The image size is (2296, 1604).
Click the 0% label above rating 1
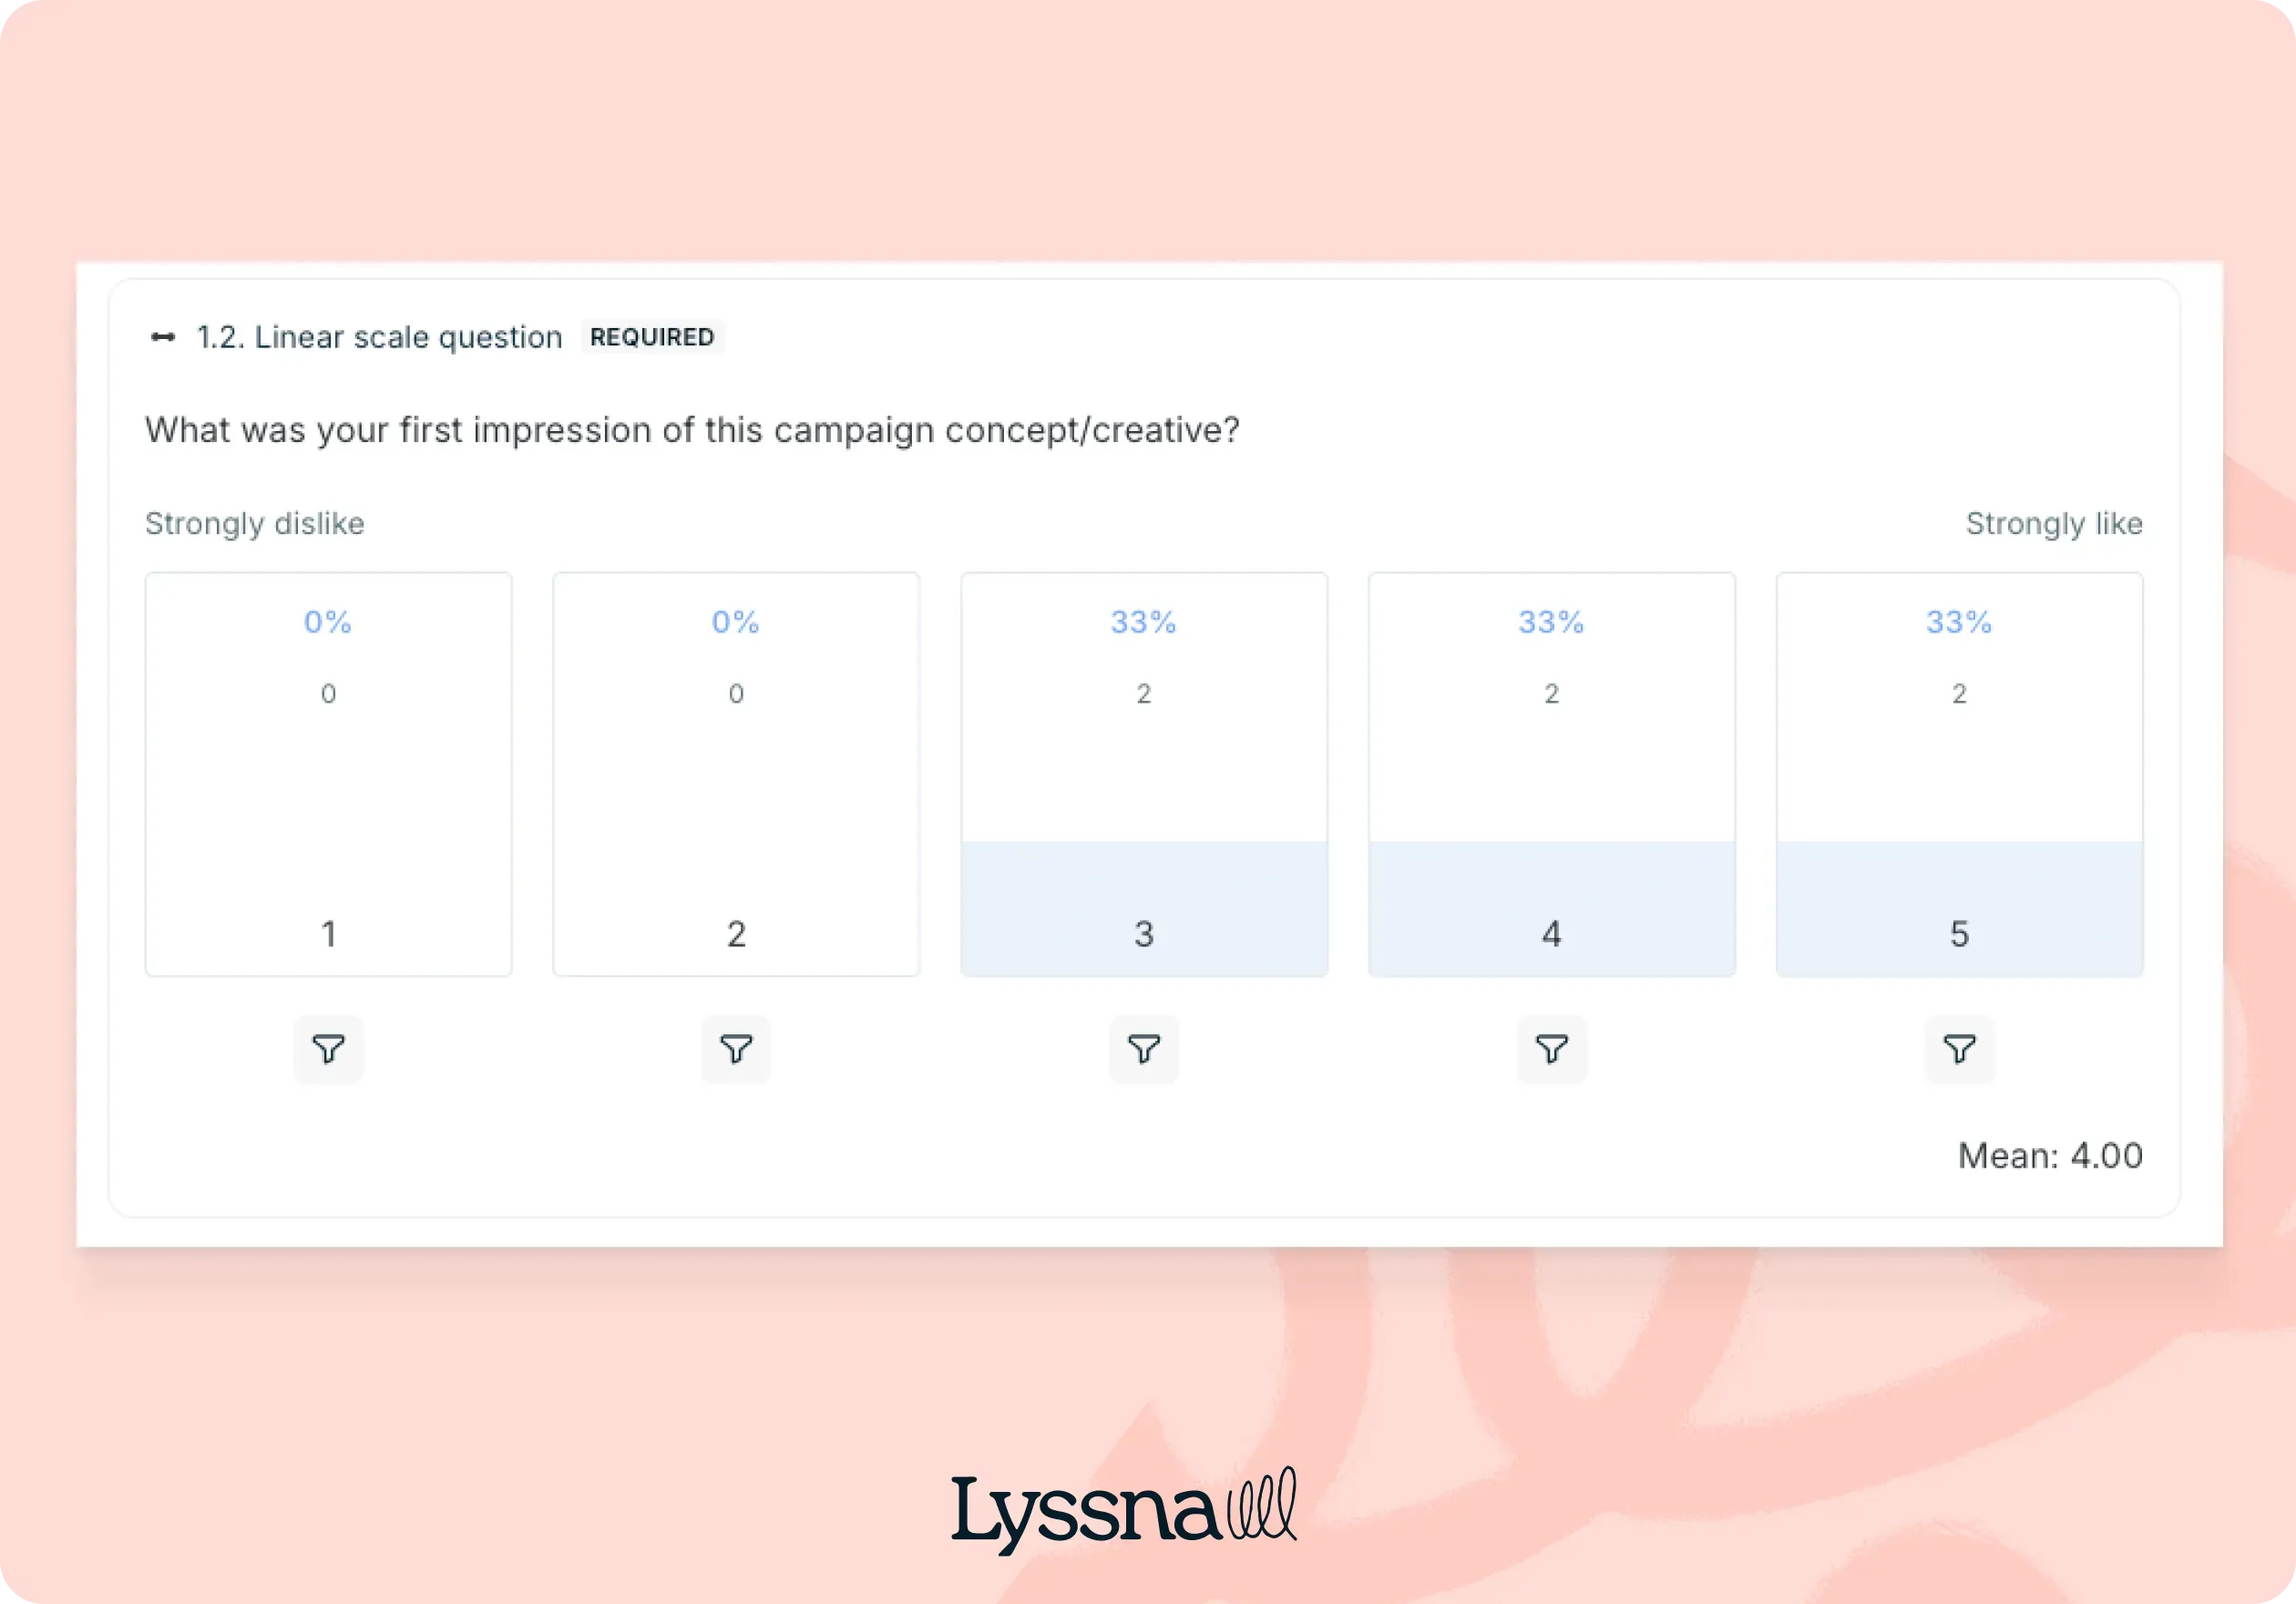click(328, 622)
